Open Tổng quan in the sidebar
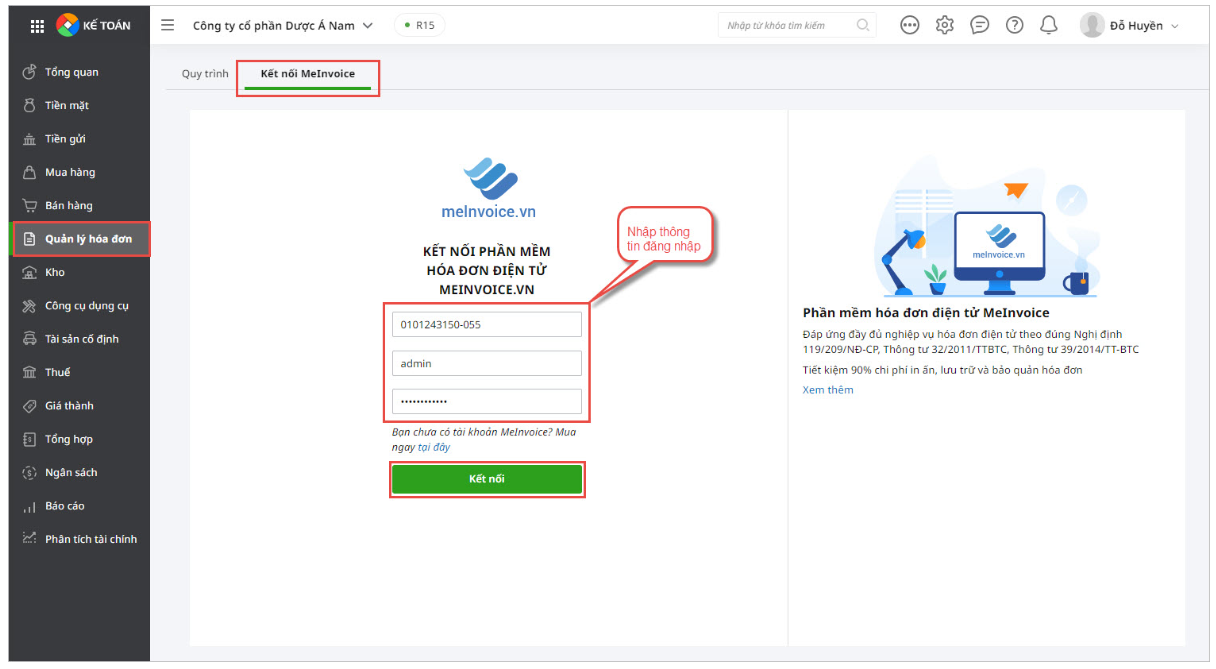This screenshot has width=1216, height=669. pos(79,72)
